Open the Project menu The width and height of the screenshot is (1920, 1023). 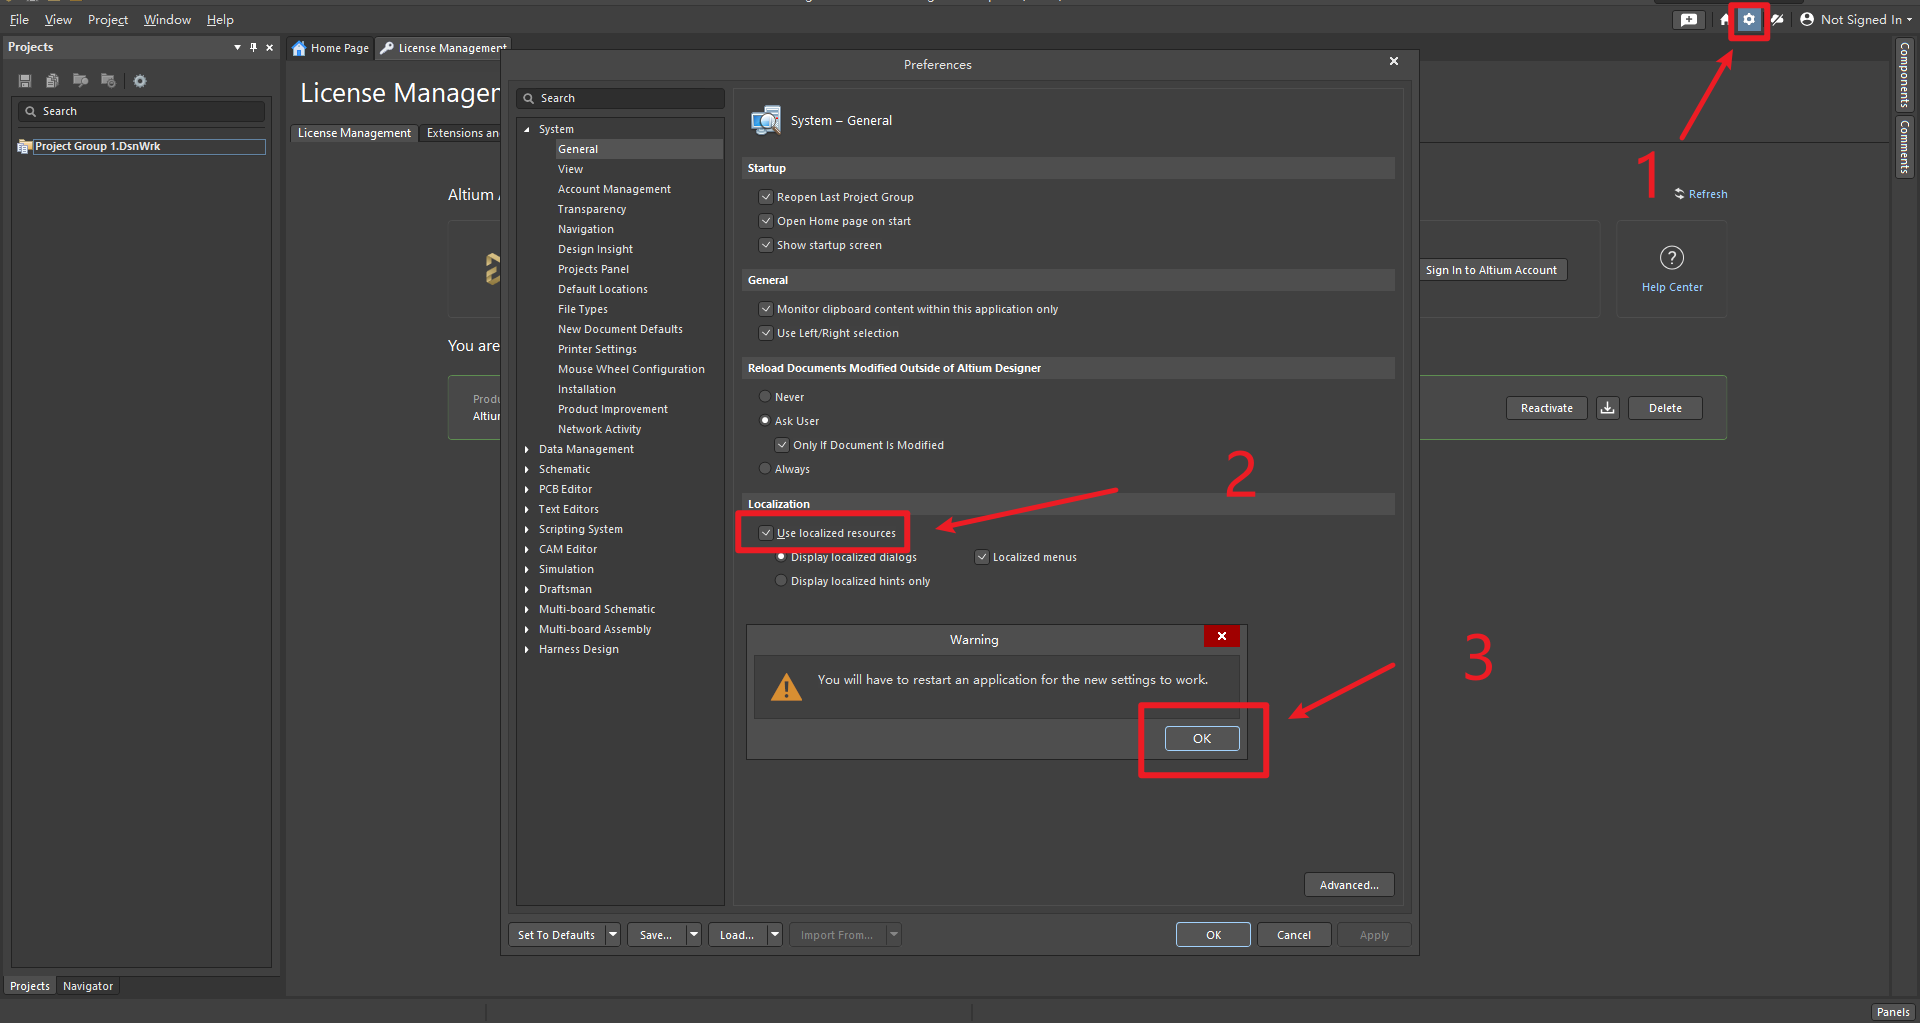[x=108, y=20]
